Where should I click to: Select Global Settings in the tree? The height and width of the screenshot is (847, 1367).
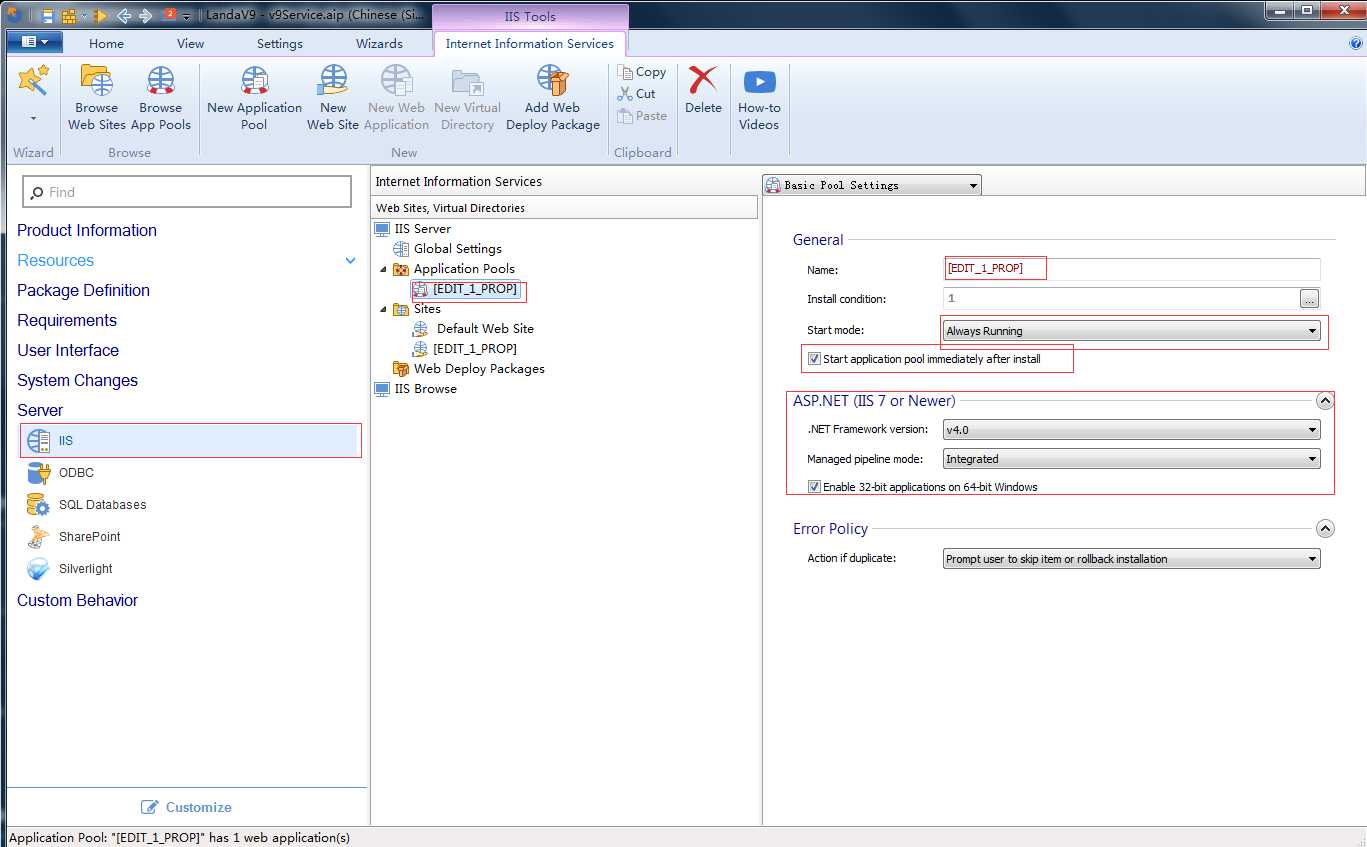click(x=457, y=249)
